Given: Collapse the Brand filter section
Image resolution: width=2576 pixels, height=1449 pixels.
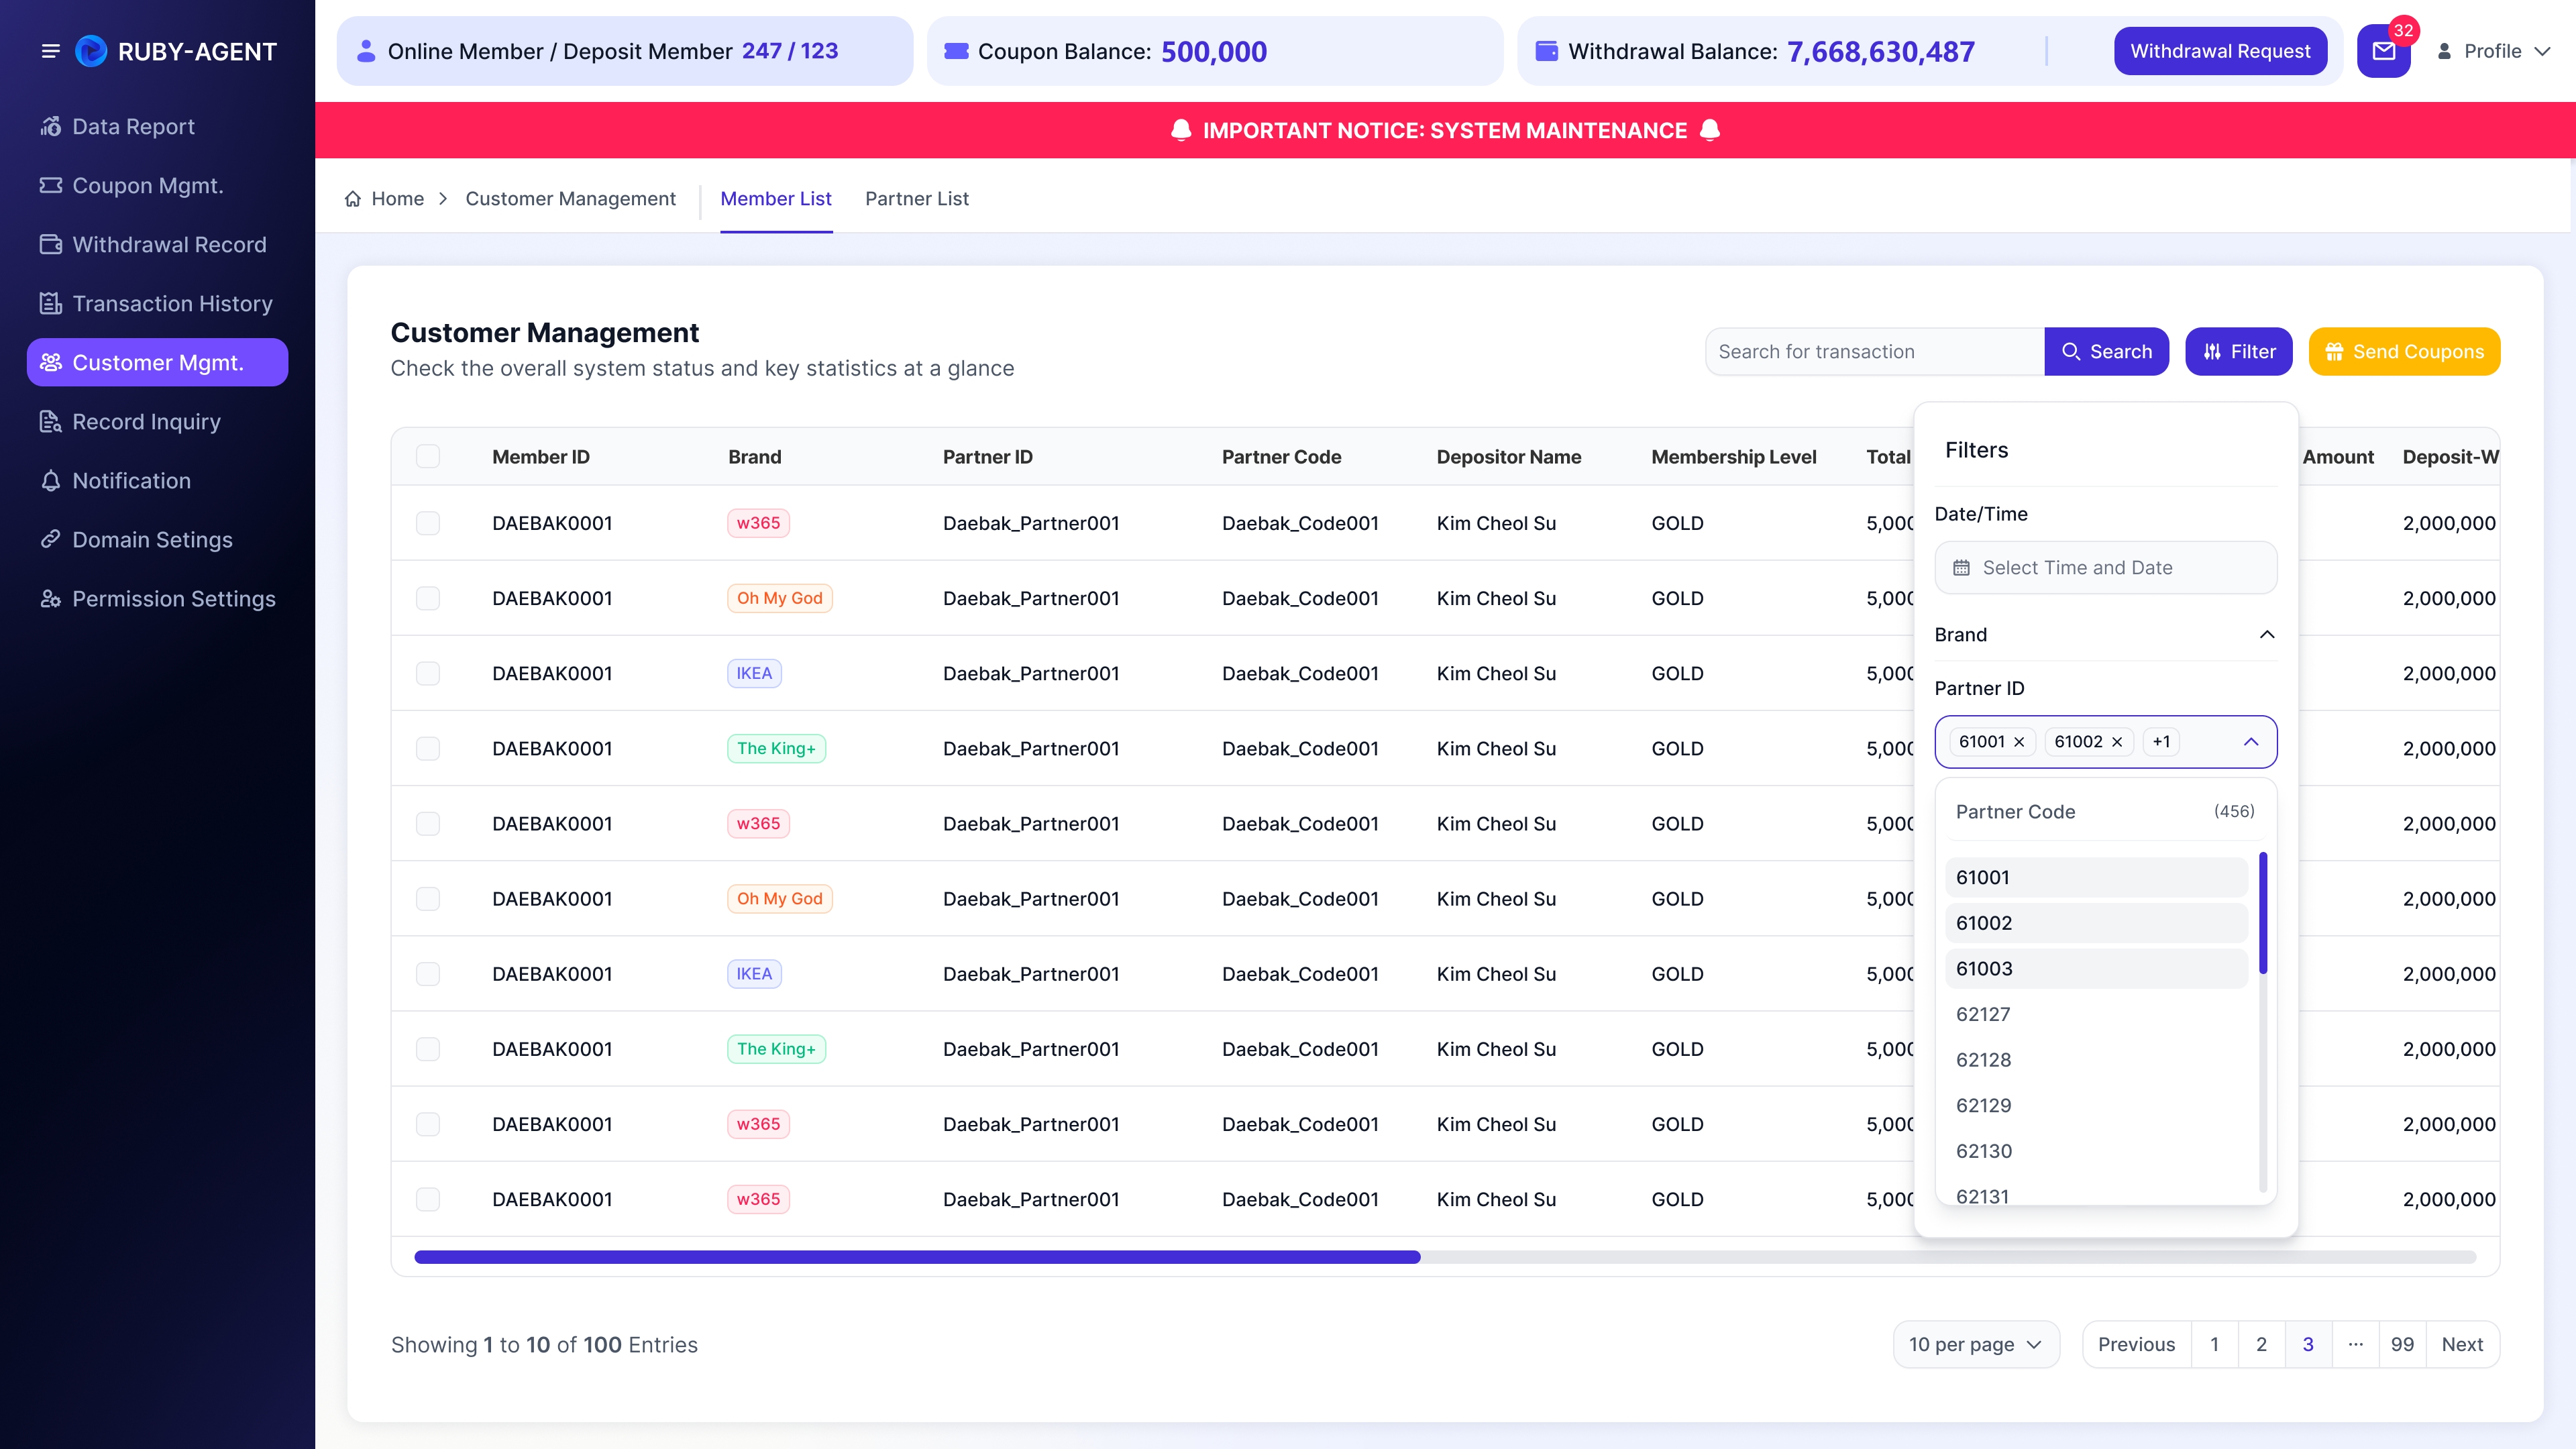Looking at the screenshot, I should pyautogui.click(x=2267, y=635).
